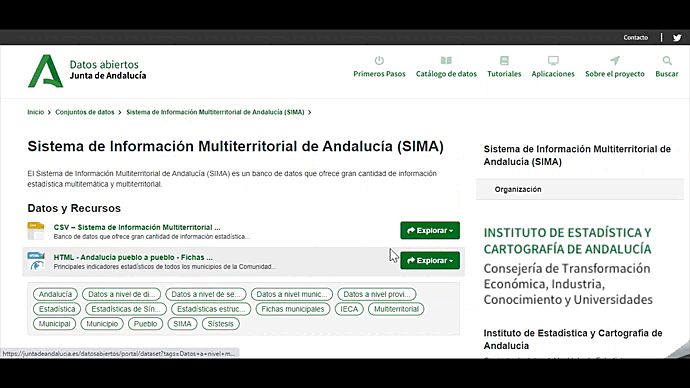The image size is (690, 388).
Task: Click the Aplicaciones monitor icon
Action: coord(553,60)
